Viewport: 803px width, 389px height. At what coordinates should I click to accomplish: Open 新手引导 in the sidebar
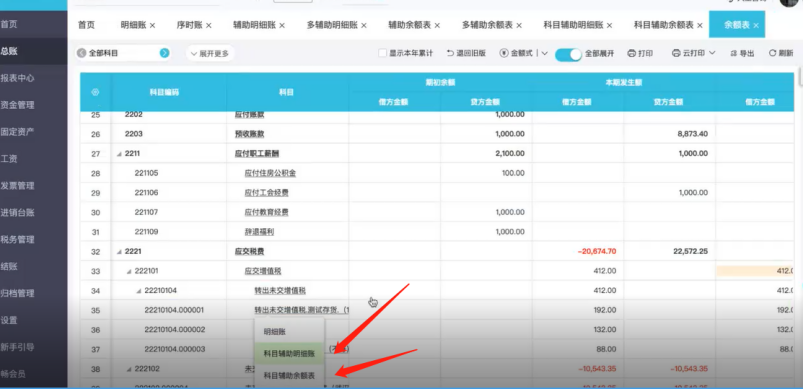point(33,347)
